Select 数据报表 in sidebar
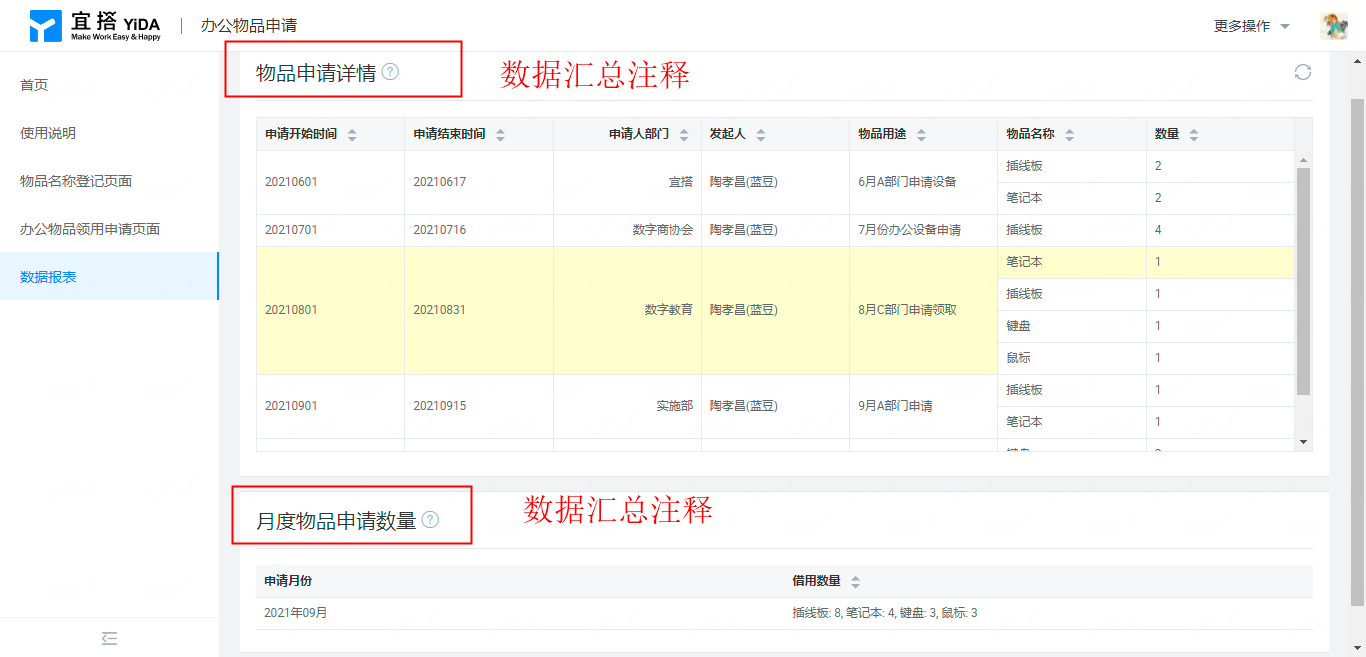1366x657 pixels. pos(109,277)
